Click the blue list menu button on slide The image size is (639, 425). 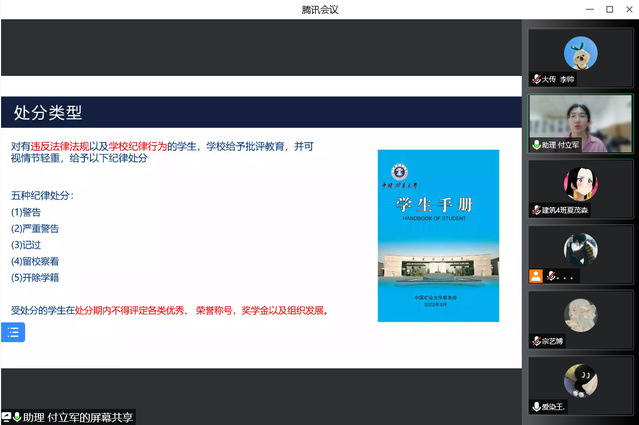14,332
